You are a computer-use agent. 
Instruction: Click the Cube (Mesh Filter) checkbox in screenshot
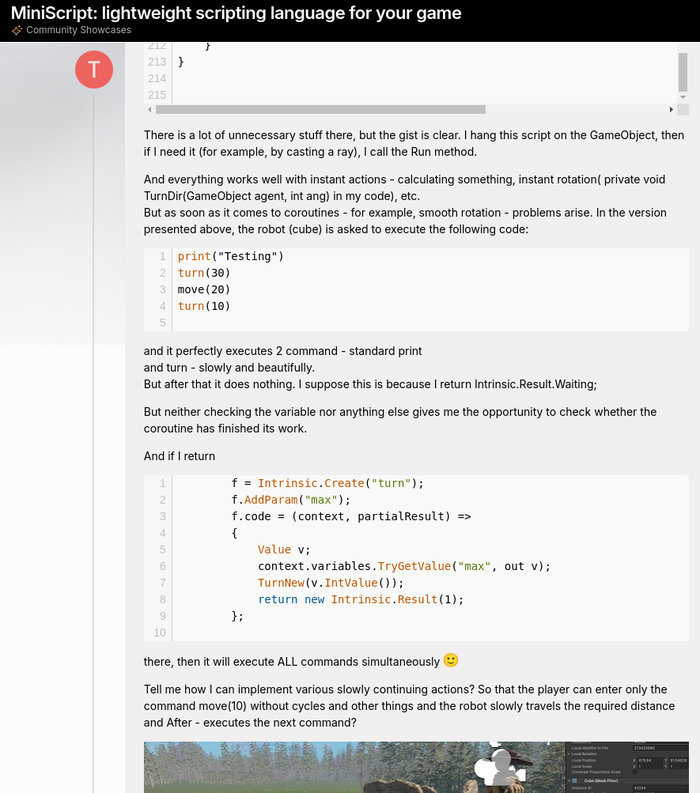573,781
